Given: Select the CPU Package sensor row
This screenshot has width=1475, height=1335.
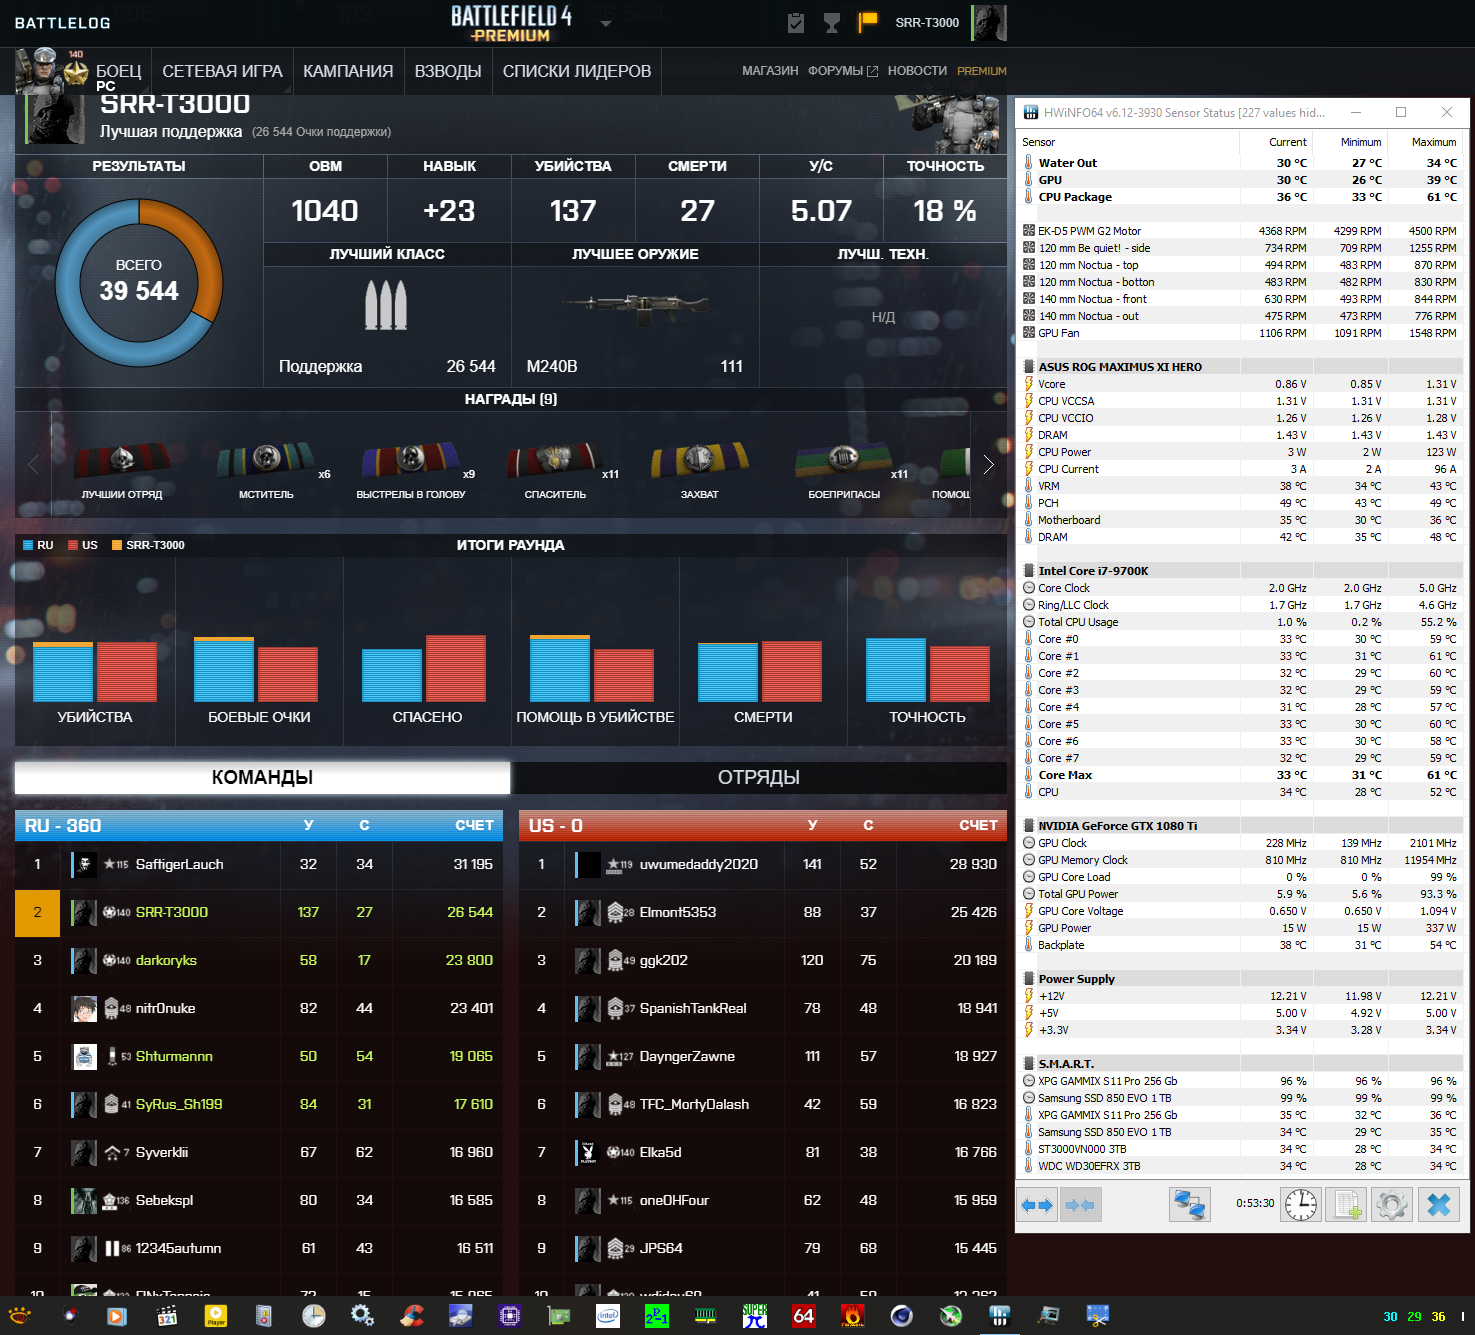Looking at the screenshot, I should (x=1240, y=197).
